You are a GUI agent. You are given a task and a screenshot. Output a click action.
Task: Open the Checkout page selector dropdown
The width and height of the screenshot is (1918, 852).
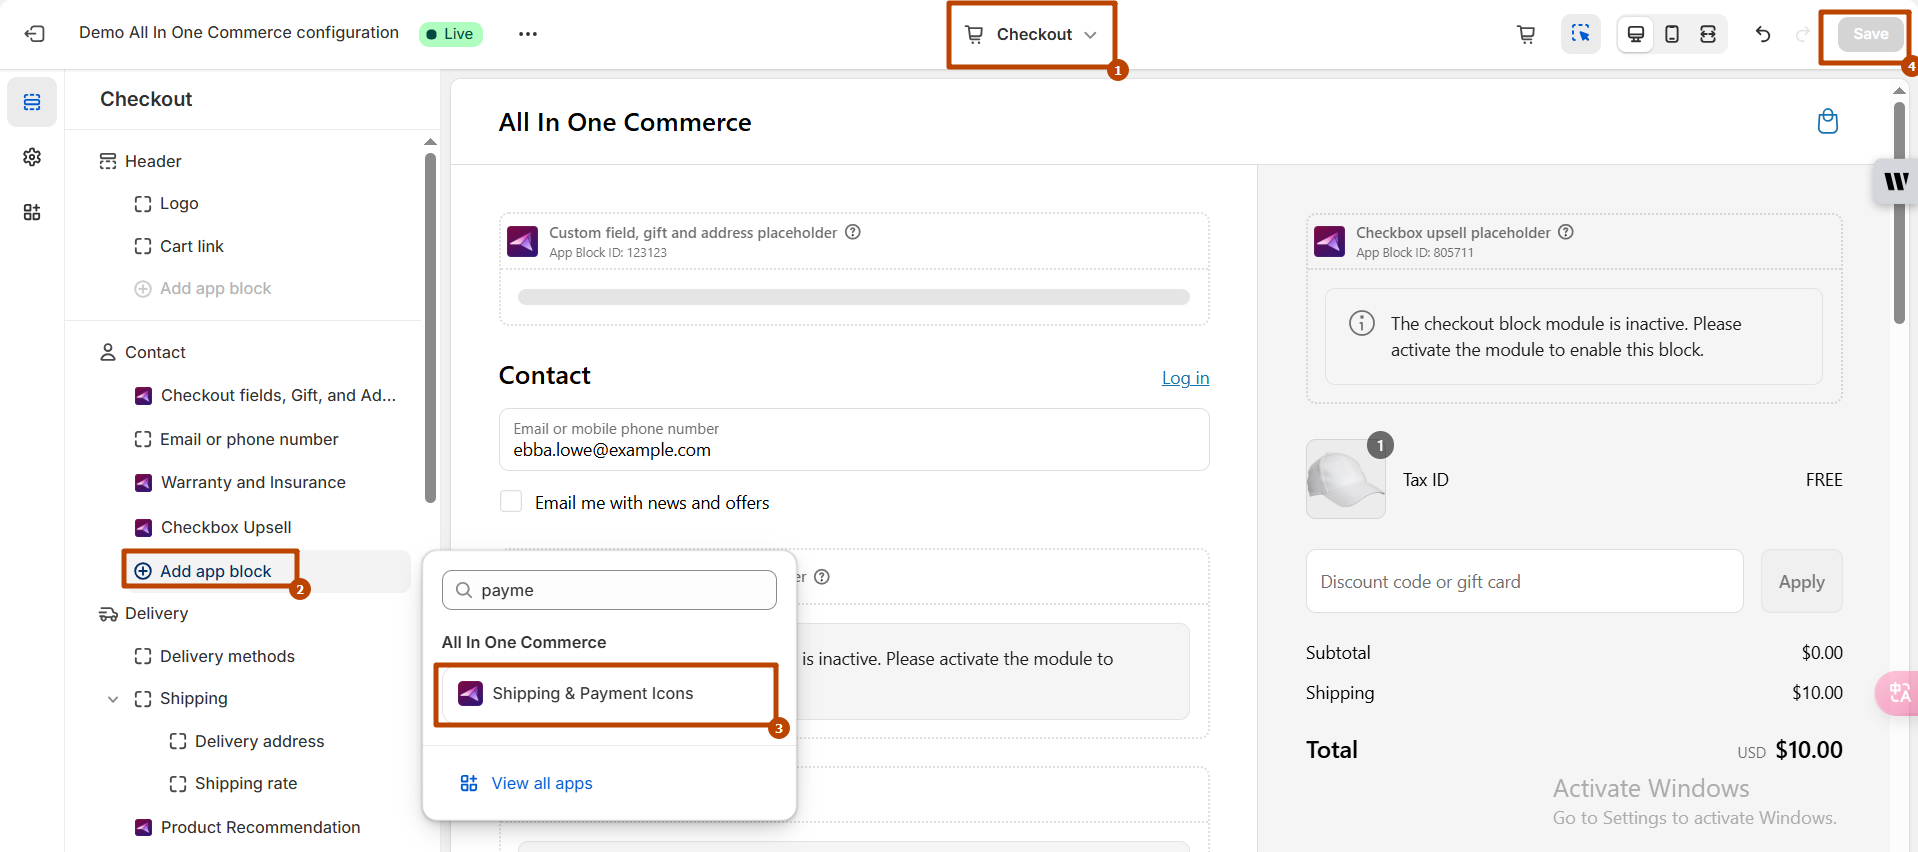click(1031, 34)
